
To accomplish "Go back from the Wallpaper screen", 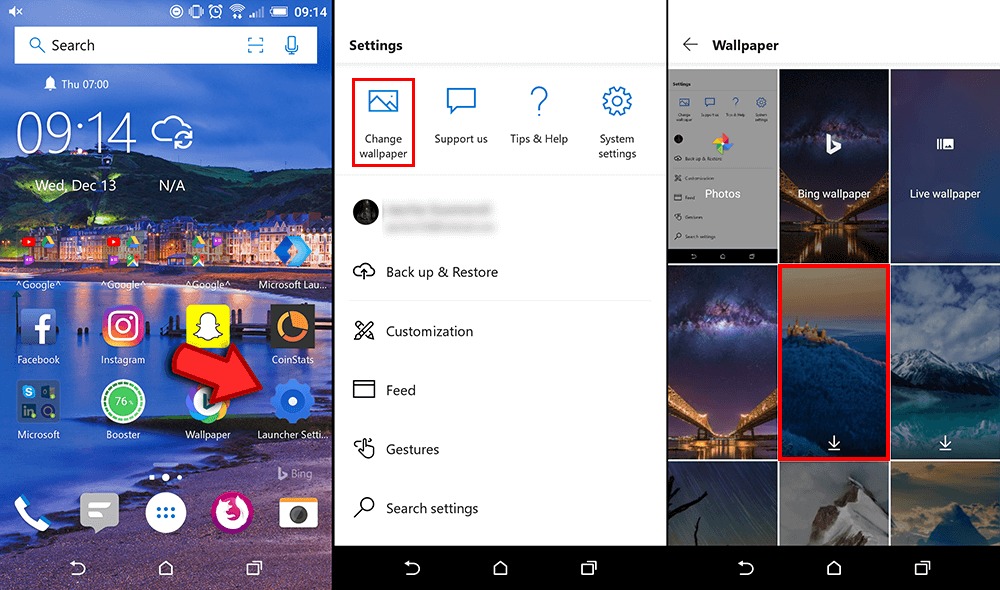I will (690, 44).
